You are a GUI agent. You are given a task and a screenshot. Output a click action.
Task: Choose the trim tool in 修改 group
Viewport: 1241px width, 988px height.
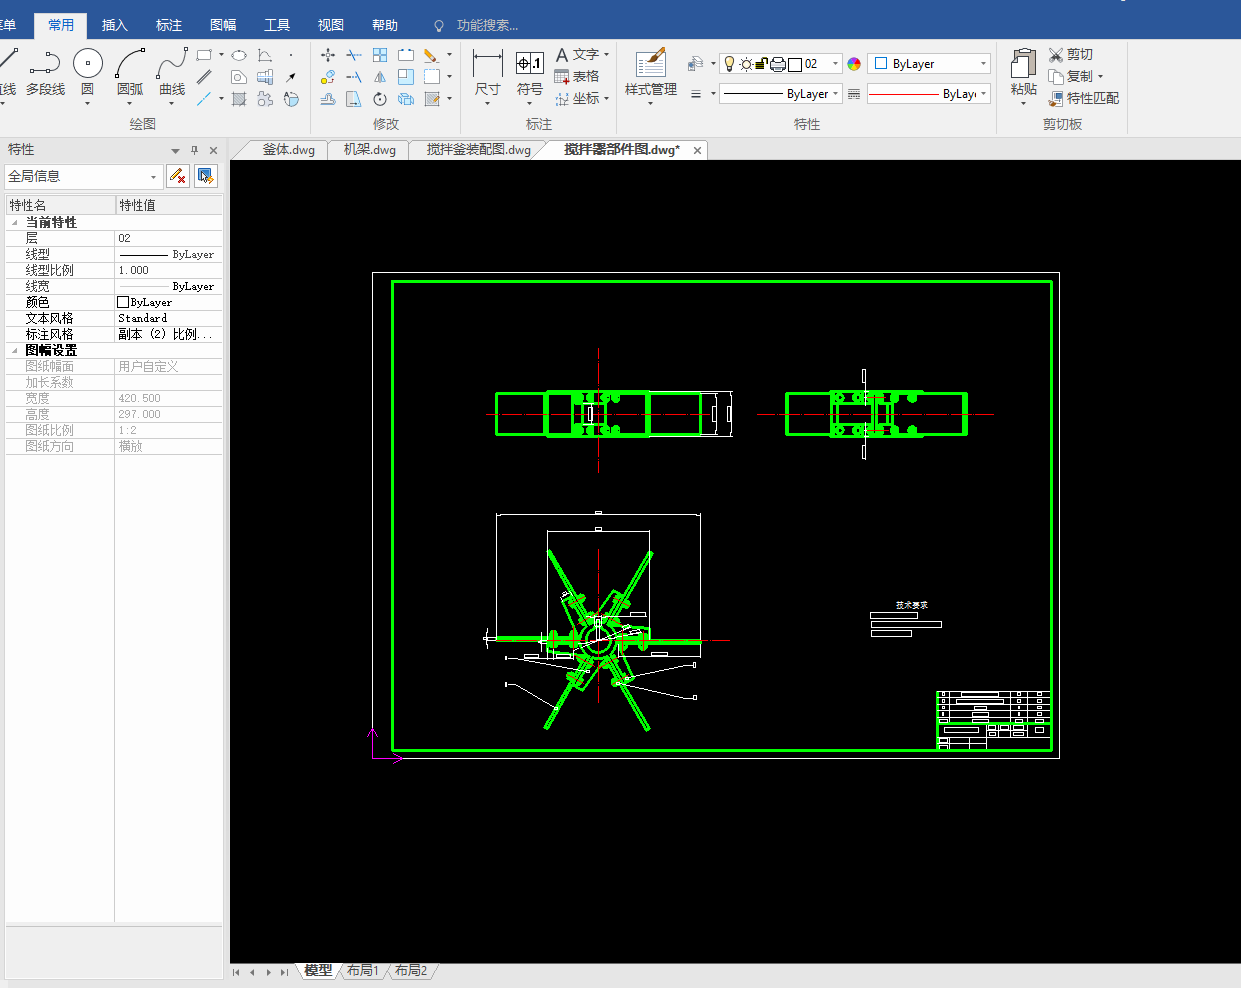[354, 55]
